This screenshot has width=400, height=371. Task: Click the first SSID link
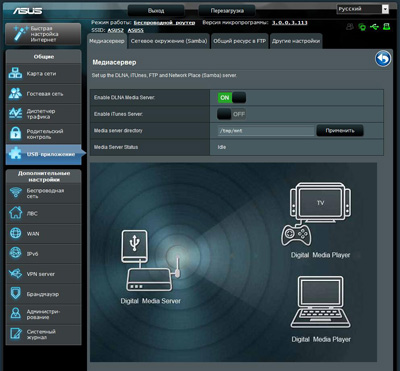[115, 30]
